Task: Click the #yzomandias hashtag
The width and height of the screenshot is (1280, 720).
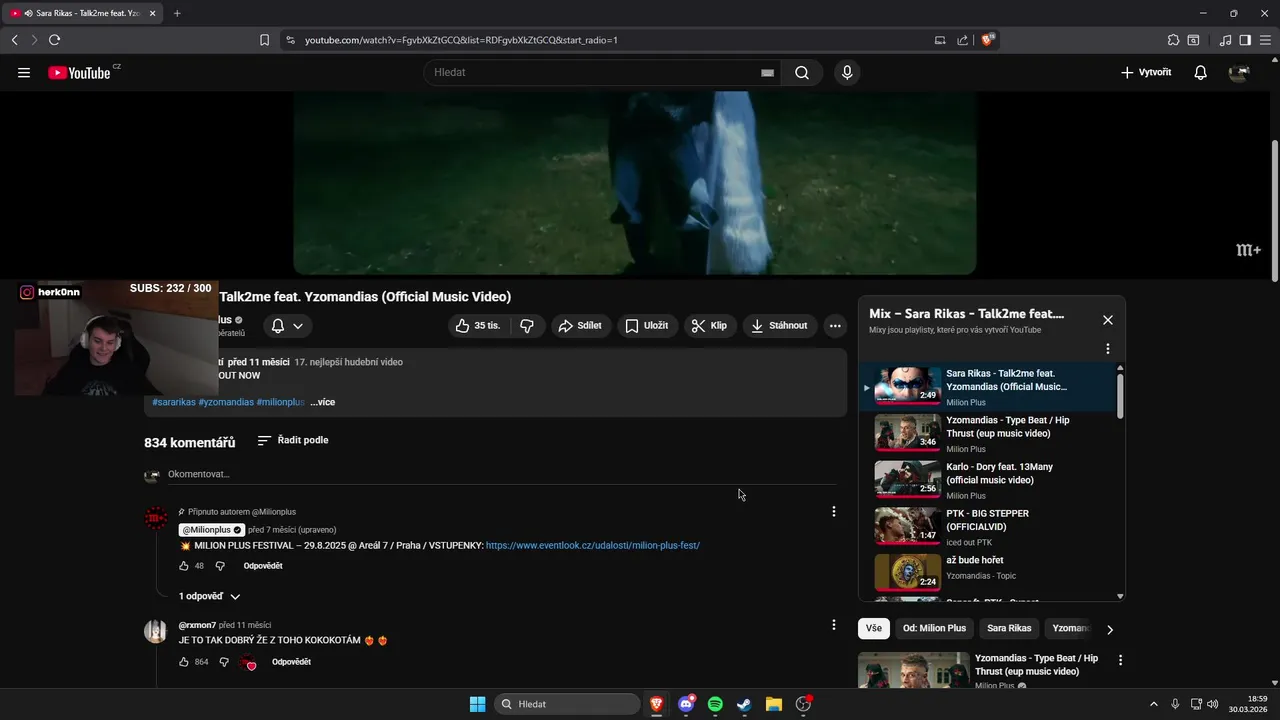Action: click(x=226, y=402)
